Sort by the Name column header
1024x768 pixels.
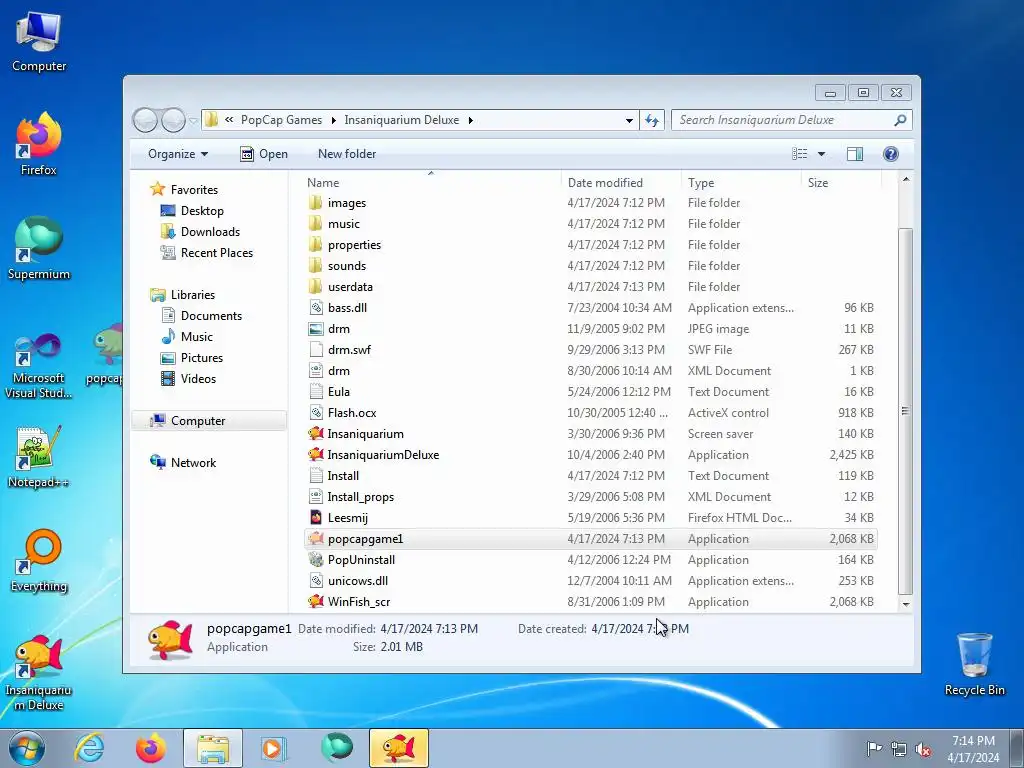pos(431,183)
